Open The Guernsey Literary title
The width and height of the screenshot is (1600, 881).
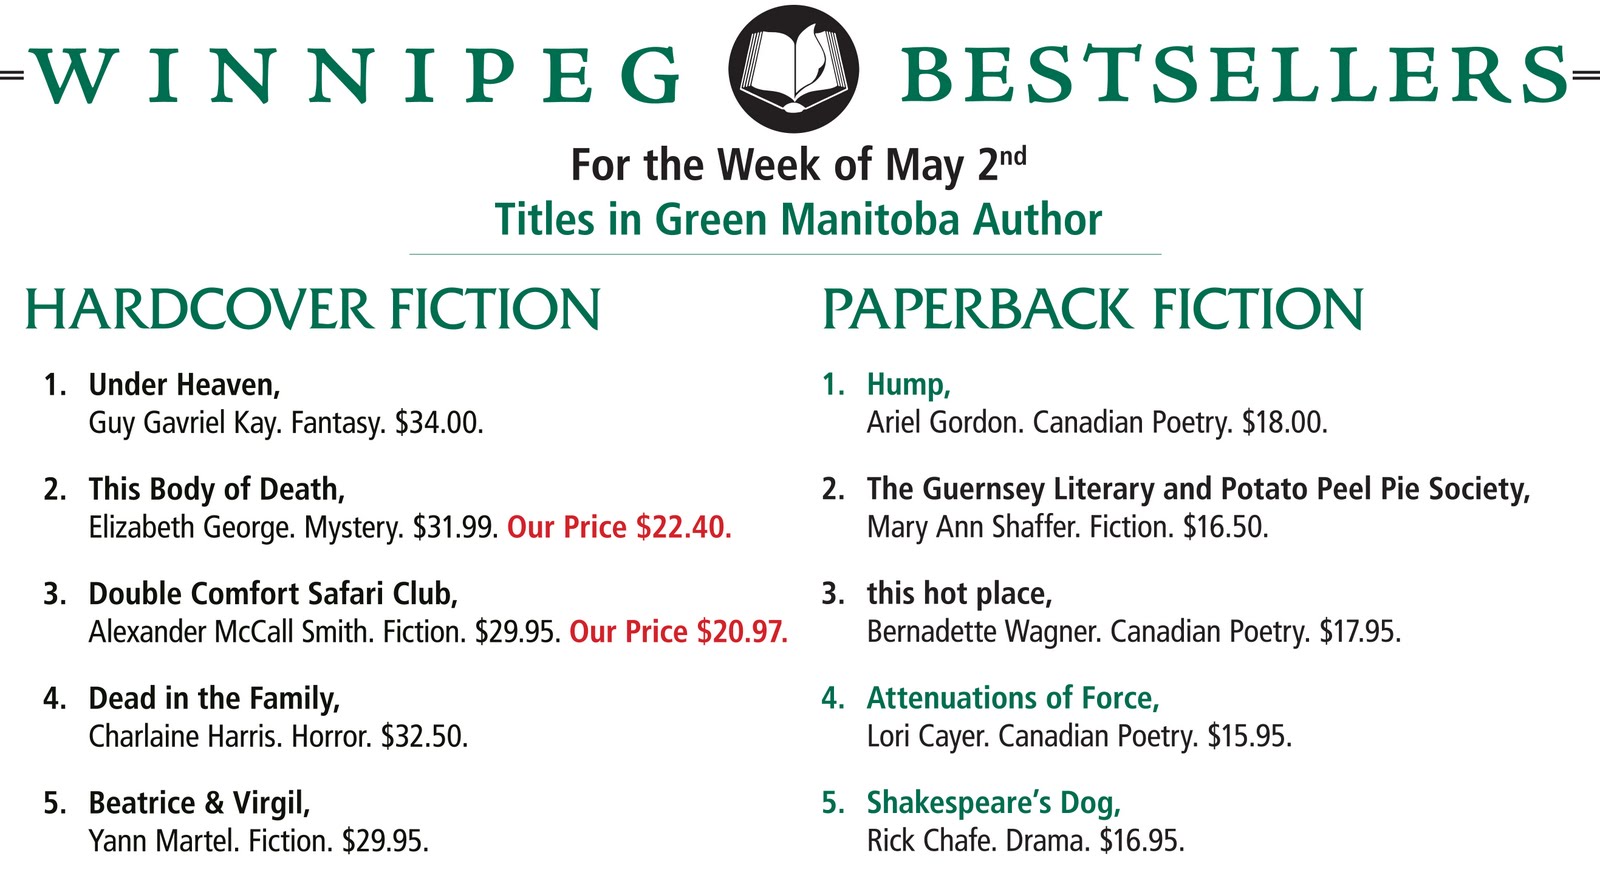(1198, 489)
